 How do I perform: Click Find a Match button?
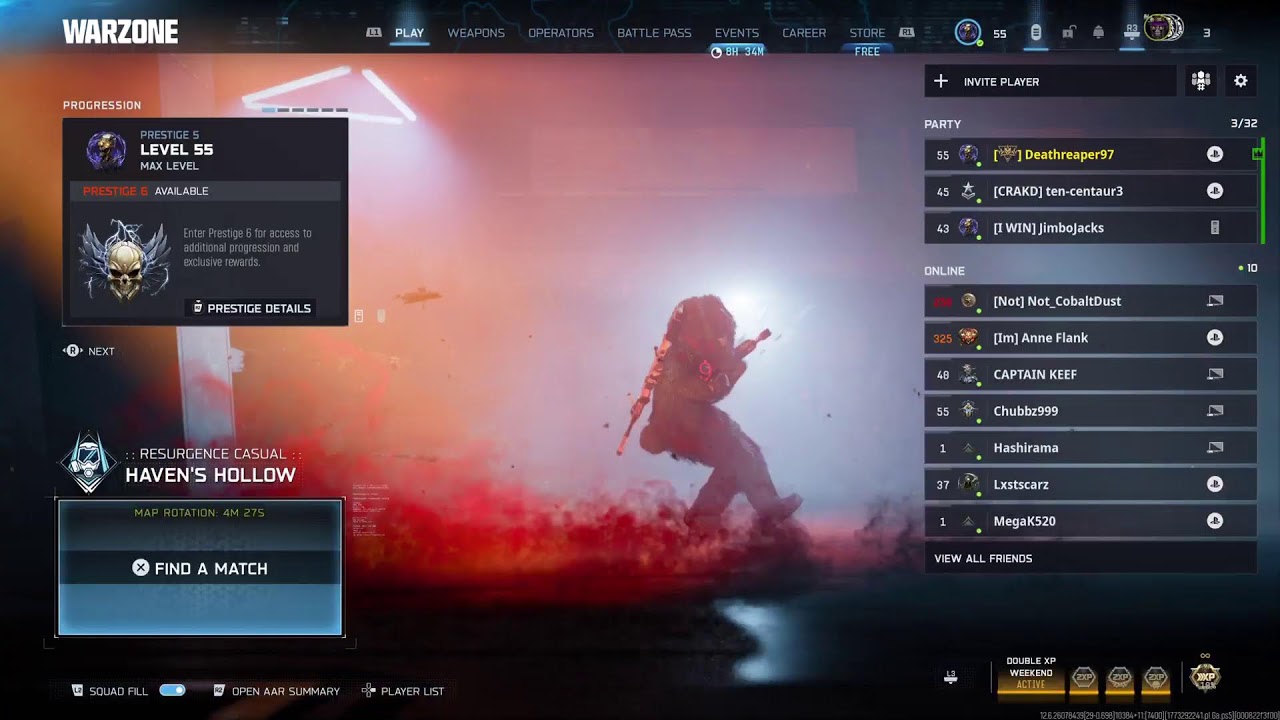(x=200, y=568)
